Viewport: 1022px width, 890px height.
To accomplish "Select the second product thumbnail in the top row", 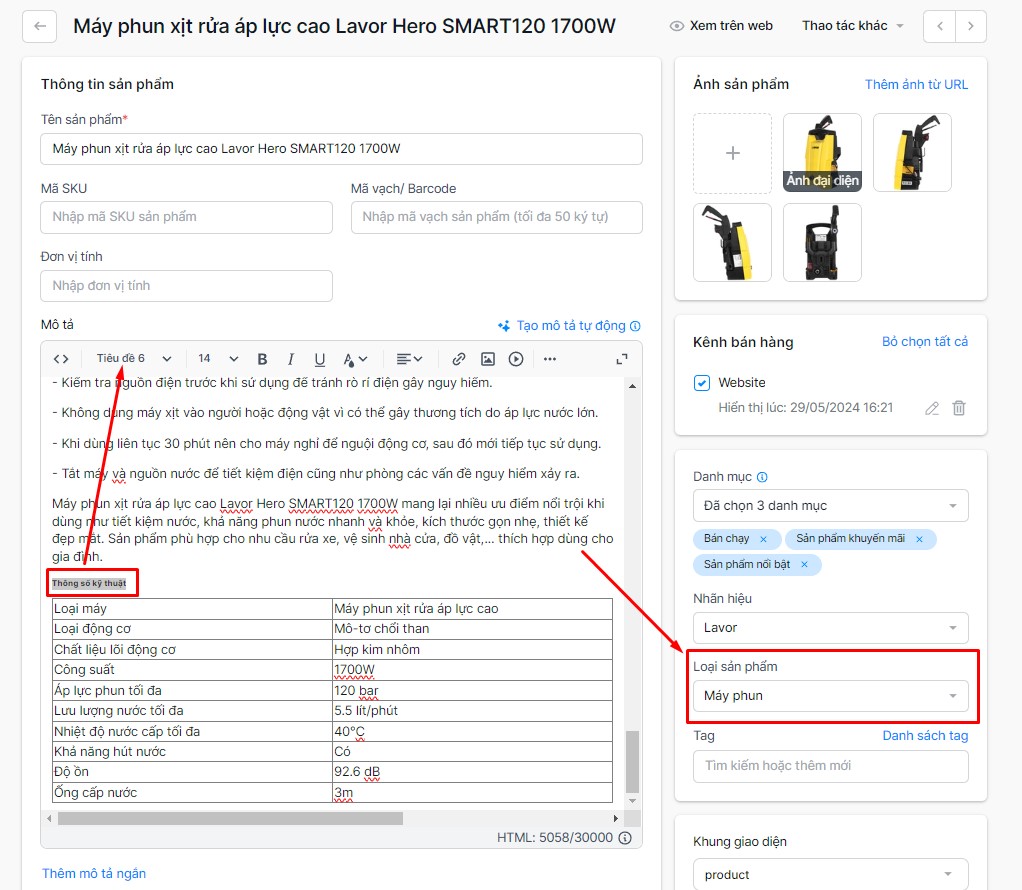I will click(912, 153).
